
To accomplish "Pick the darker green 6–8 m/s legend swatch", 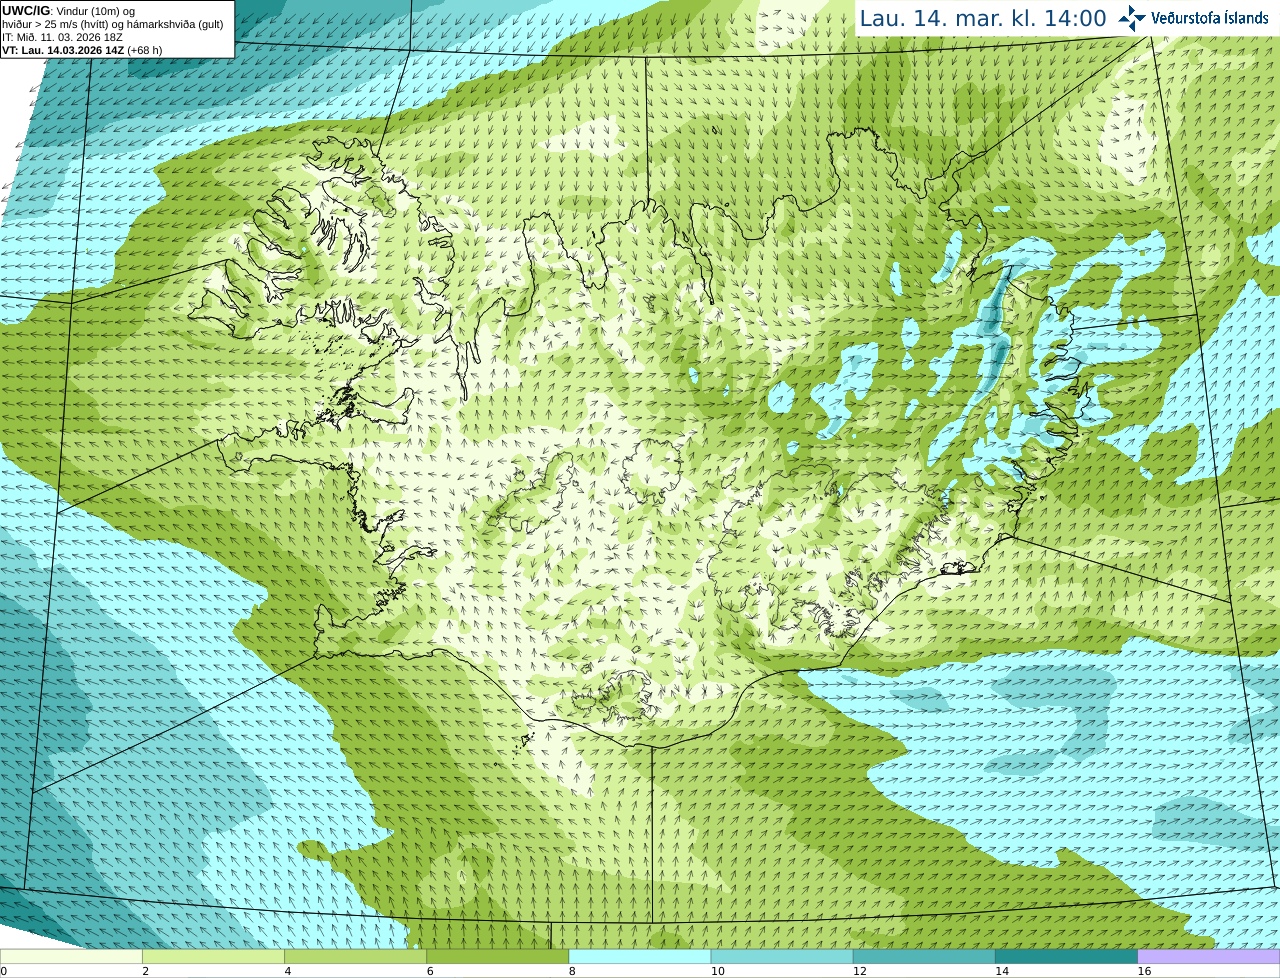I will (498, 957).
